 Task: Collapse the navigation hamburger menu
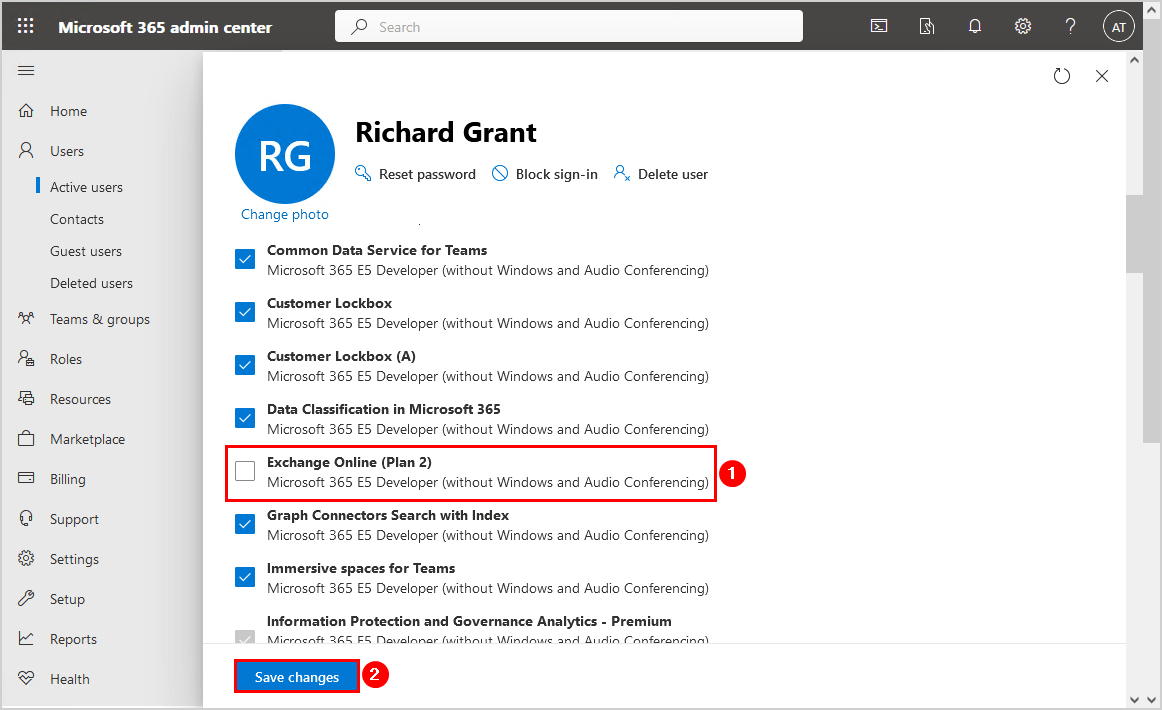click(26, 71)
